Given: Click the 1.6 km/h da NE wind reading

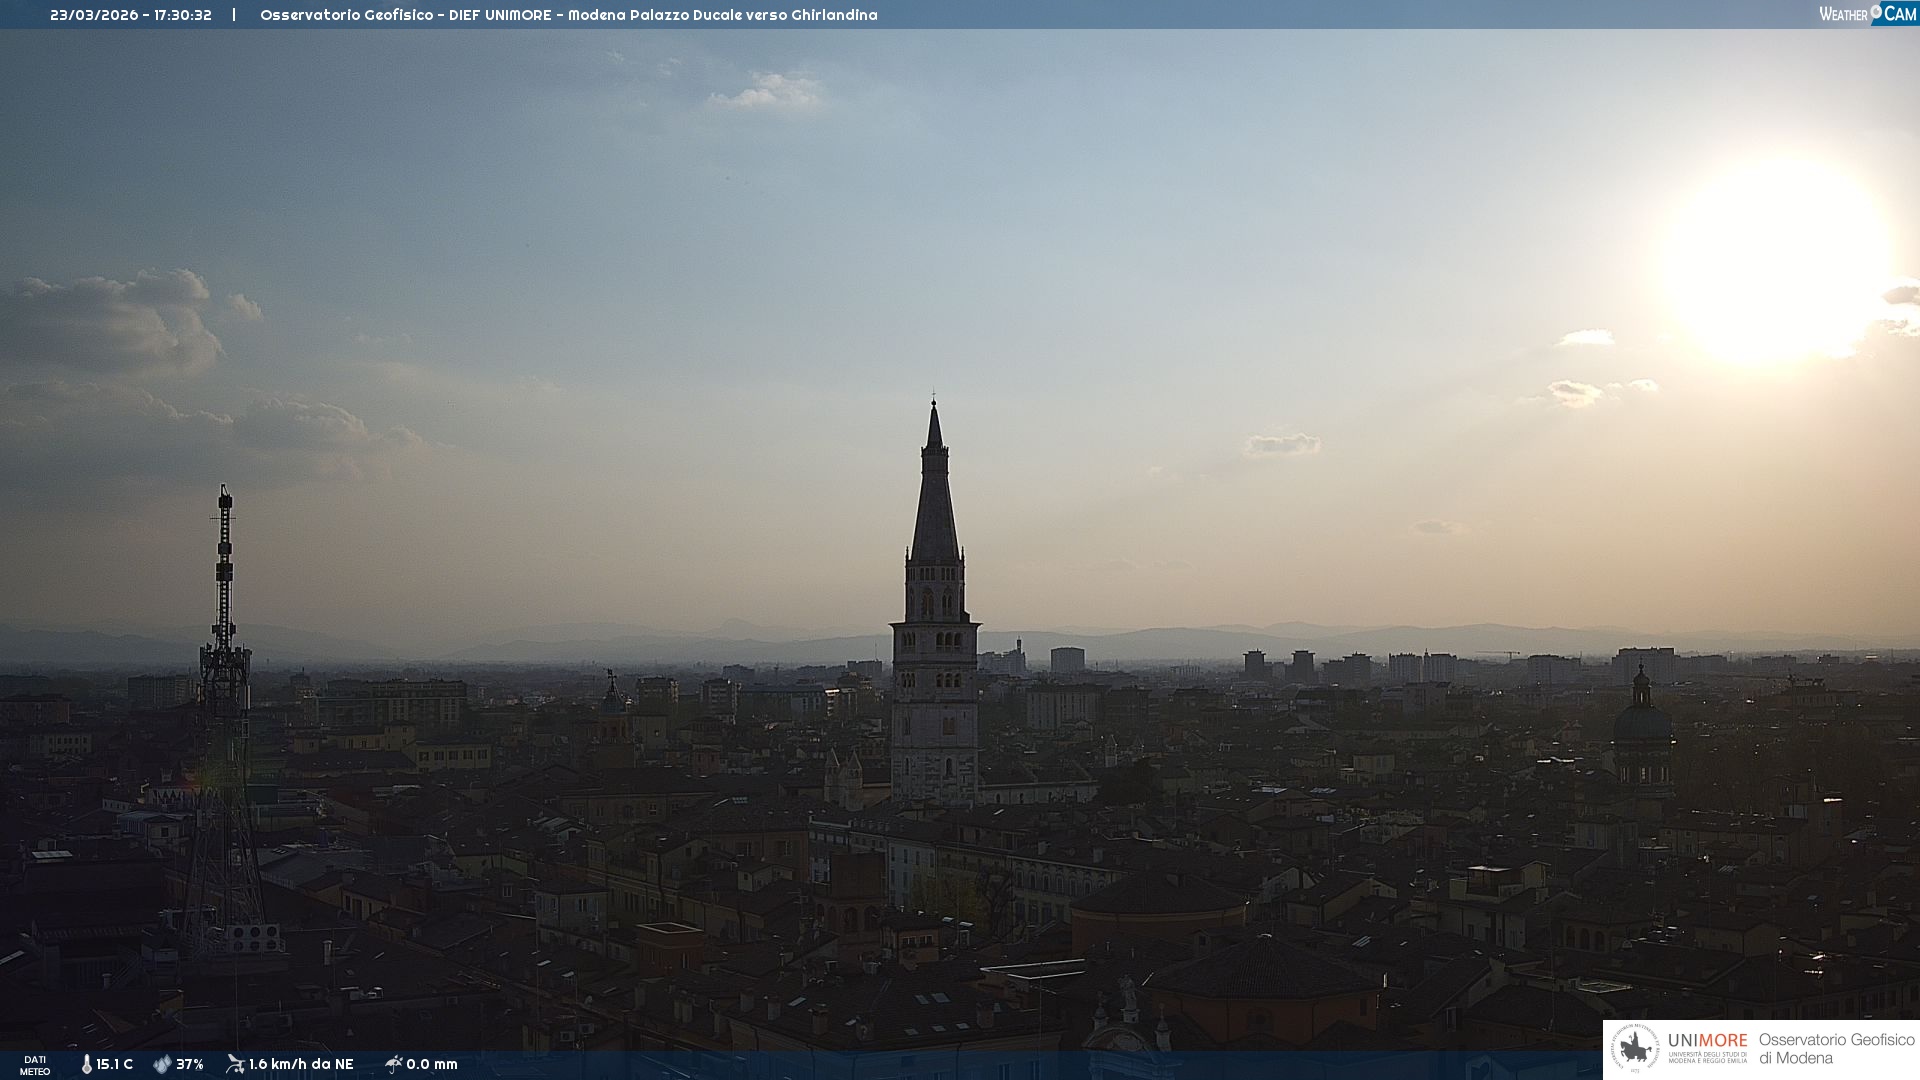Looking at the screenshot, I should (301, 1064).
